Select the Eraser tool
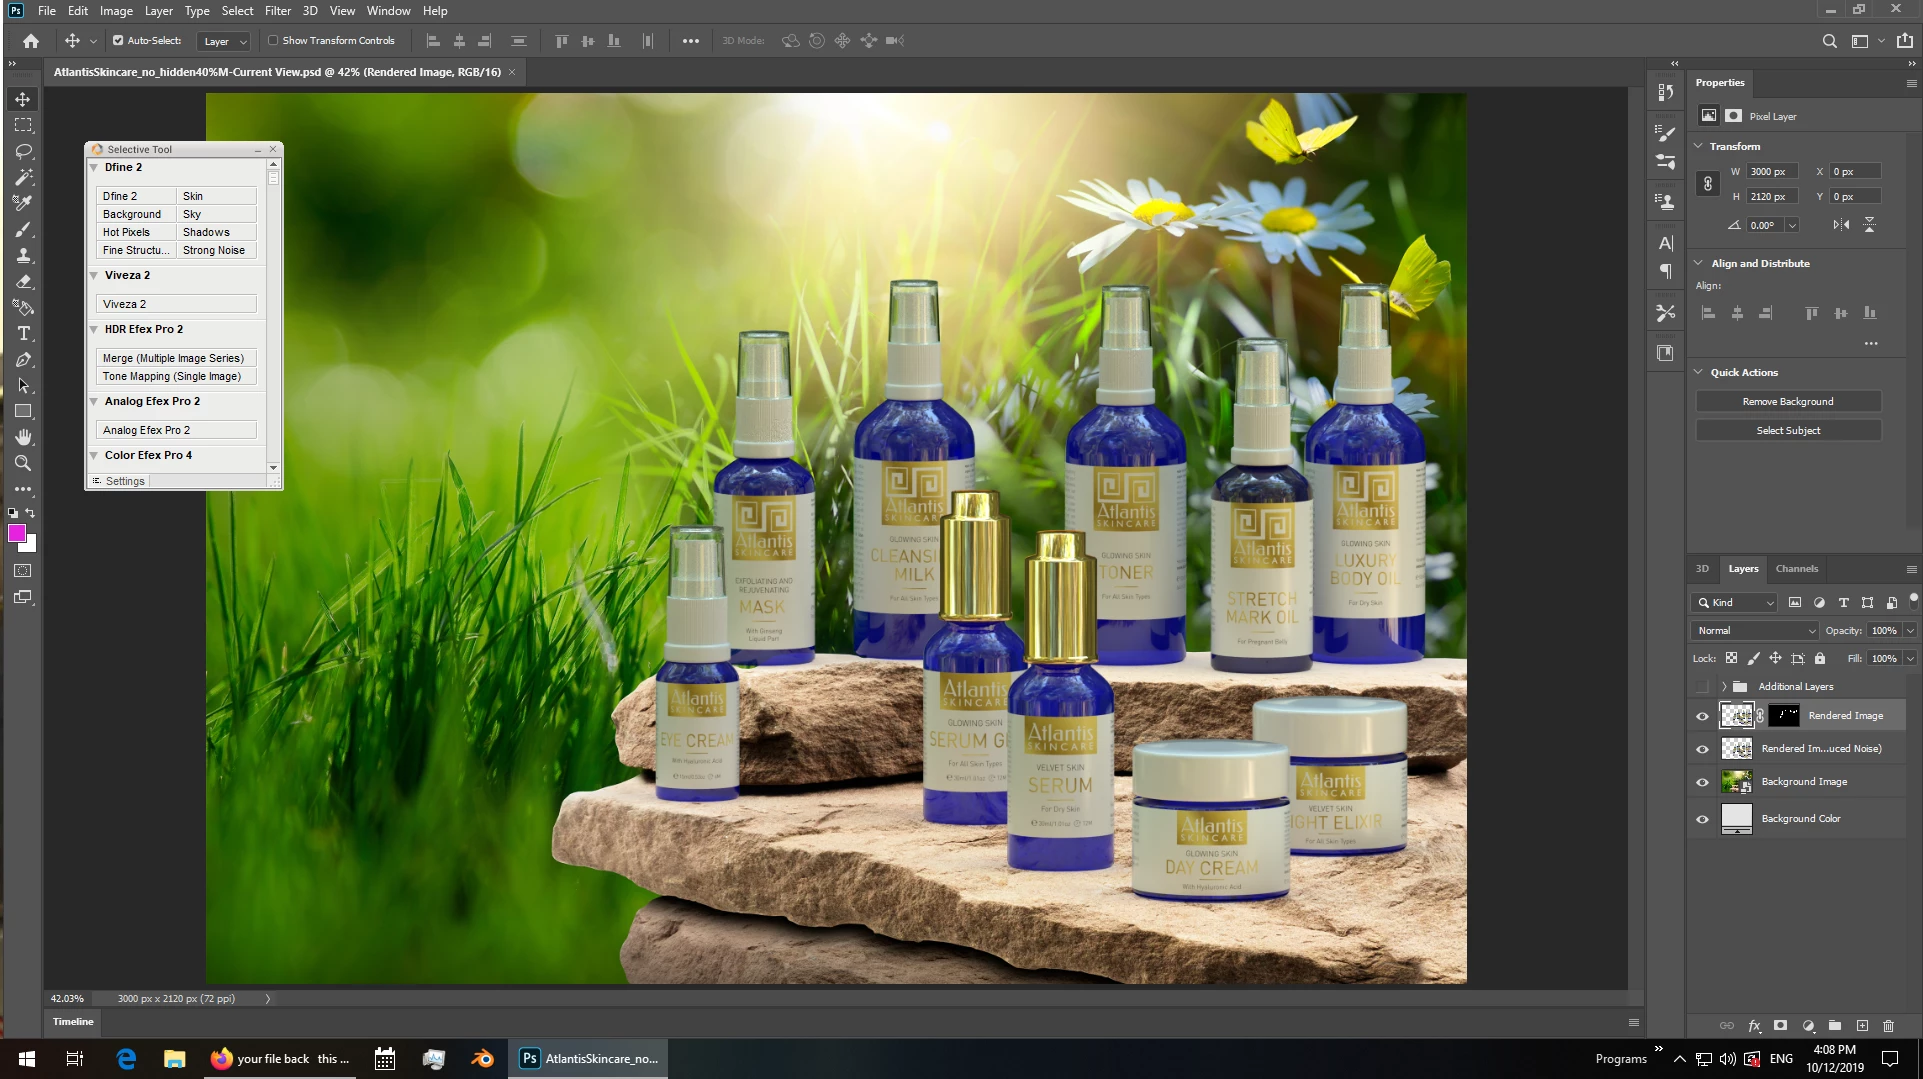This screenshot has height=1079, width=1923. (x=22, y=282)
